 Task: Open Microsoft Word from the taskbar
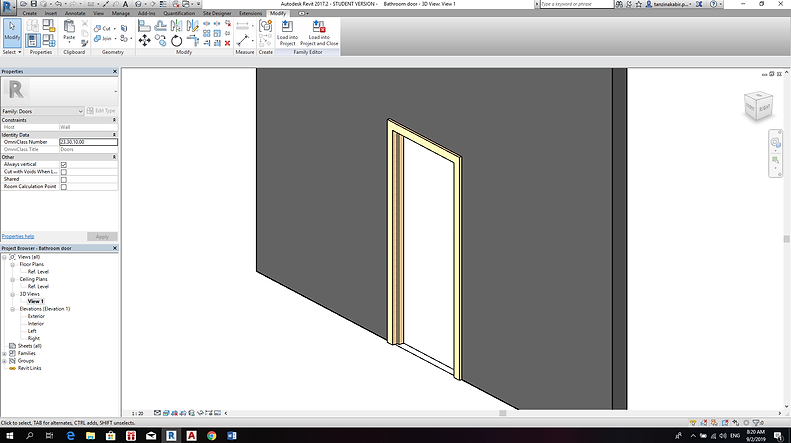point(232,435)
